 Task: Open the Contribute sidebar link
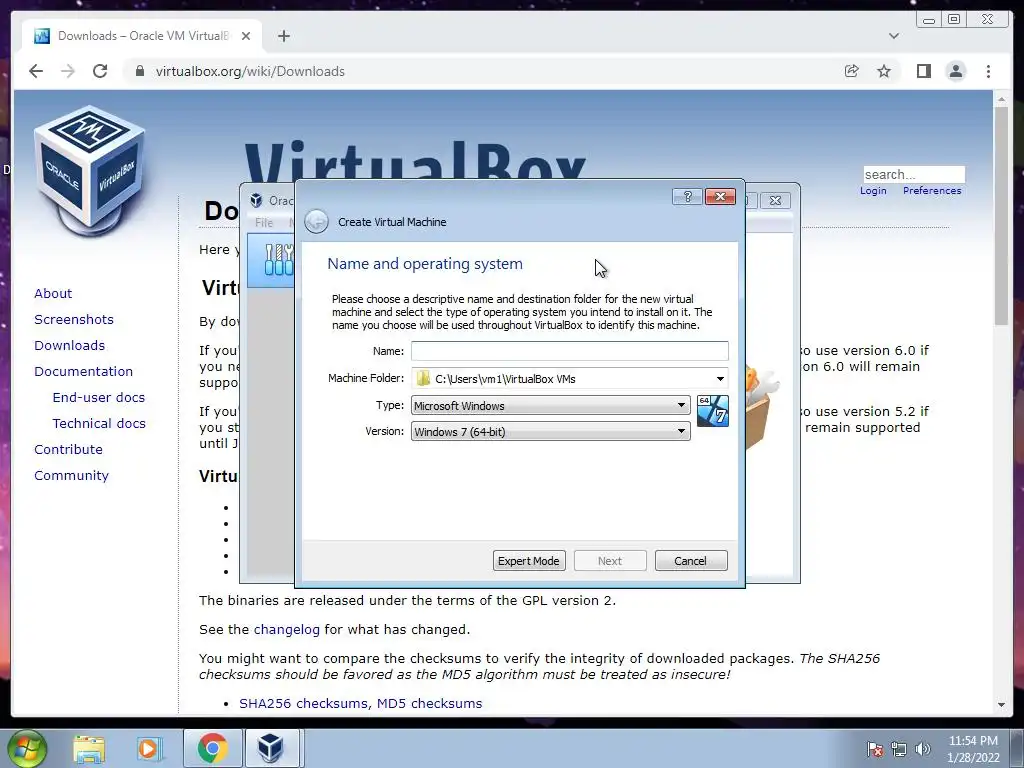pyautogui.click(x=69, y=450)
